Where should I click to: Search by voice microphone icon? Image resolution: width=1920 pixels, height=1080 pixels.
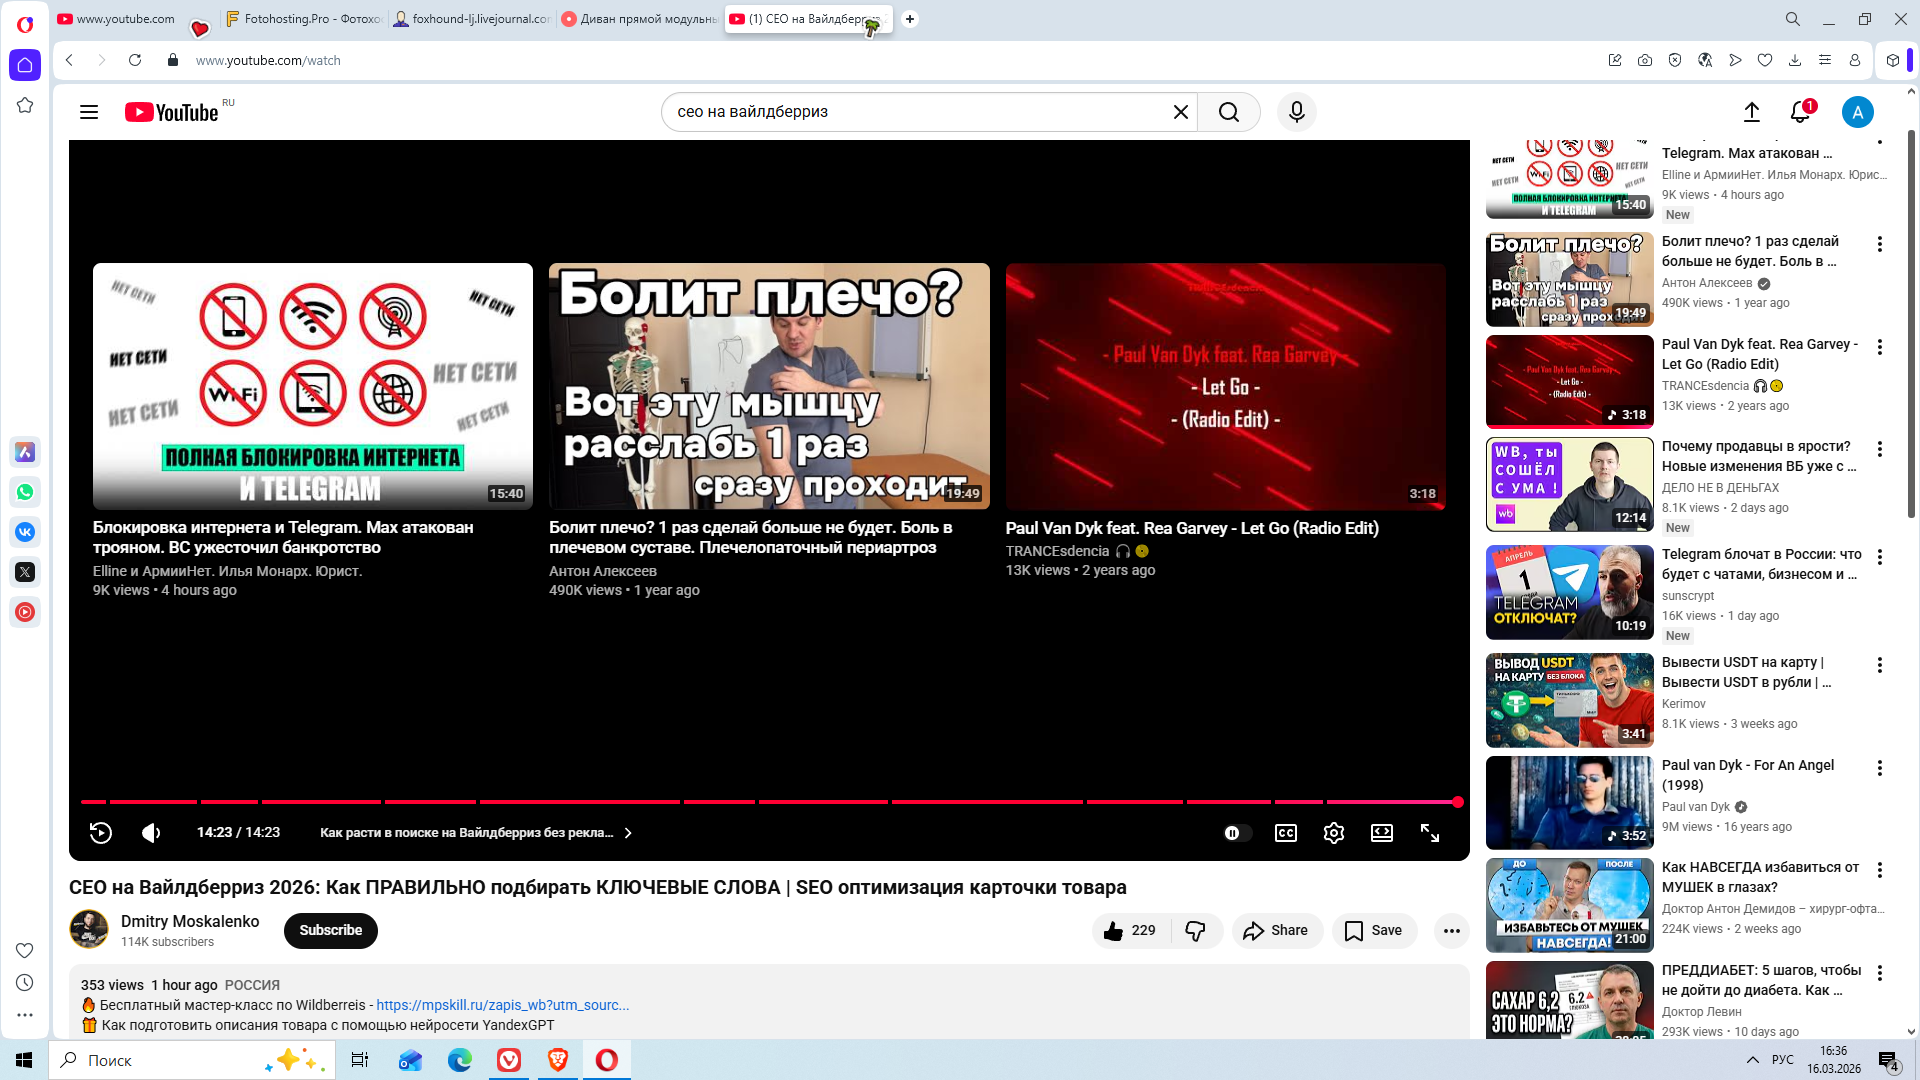tap(1296, 112)
